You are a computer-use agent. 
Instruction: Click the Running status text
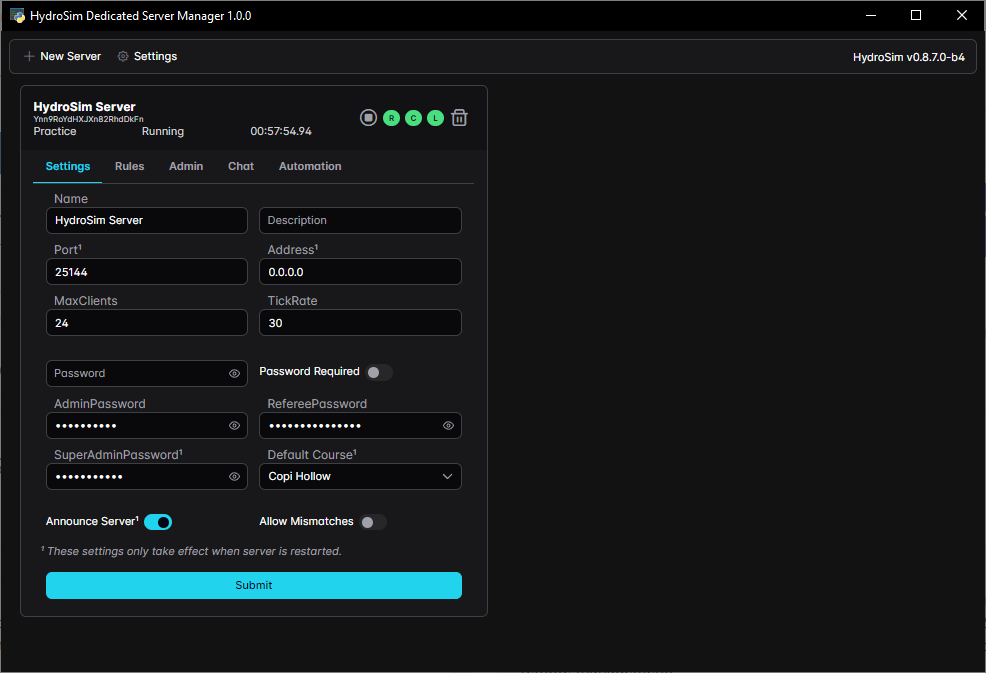click(x=163, y=131)
